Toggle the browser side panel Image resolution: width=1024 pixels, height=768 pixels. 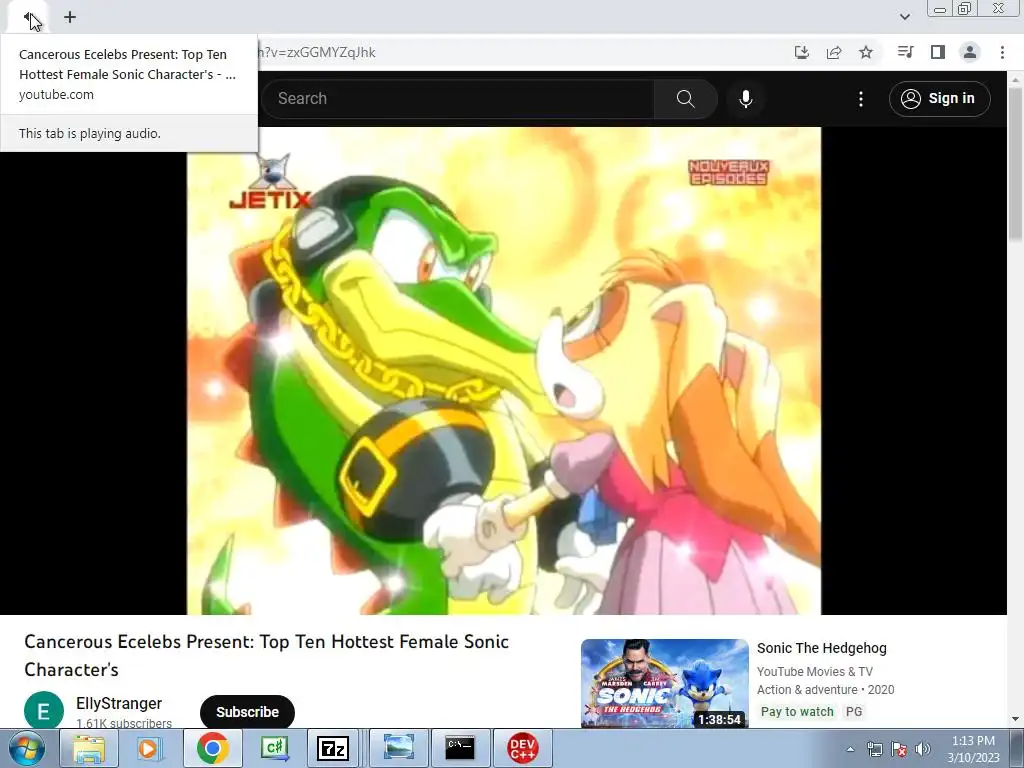[x=938, y=52]
